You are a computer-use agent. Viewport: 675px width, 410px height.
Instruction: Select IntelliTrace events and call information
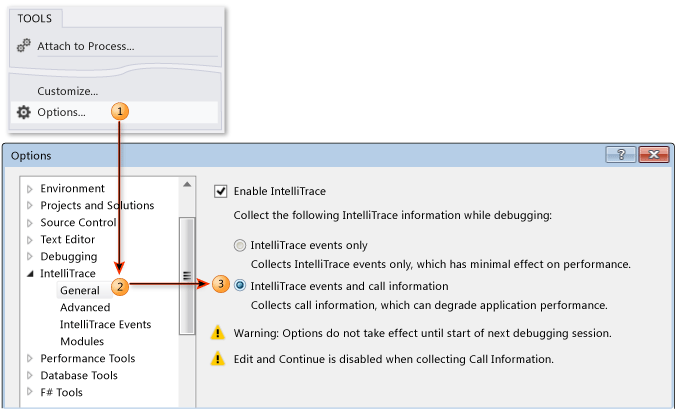pos(240,285)
